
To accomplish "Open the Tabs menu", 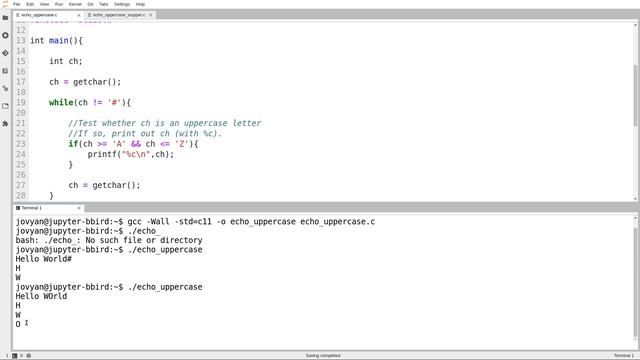I will tap(104, 4).
